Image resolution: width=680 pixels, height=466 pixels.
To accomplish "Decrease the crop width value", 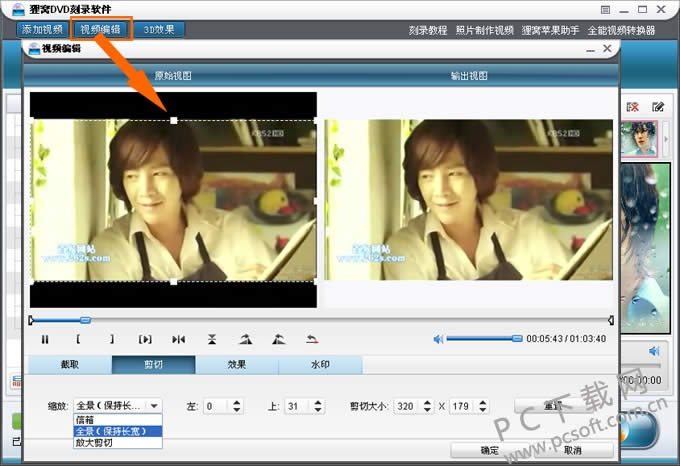I will point(427,410).
